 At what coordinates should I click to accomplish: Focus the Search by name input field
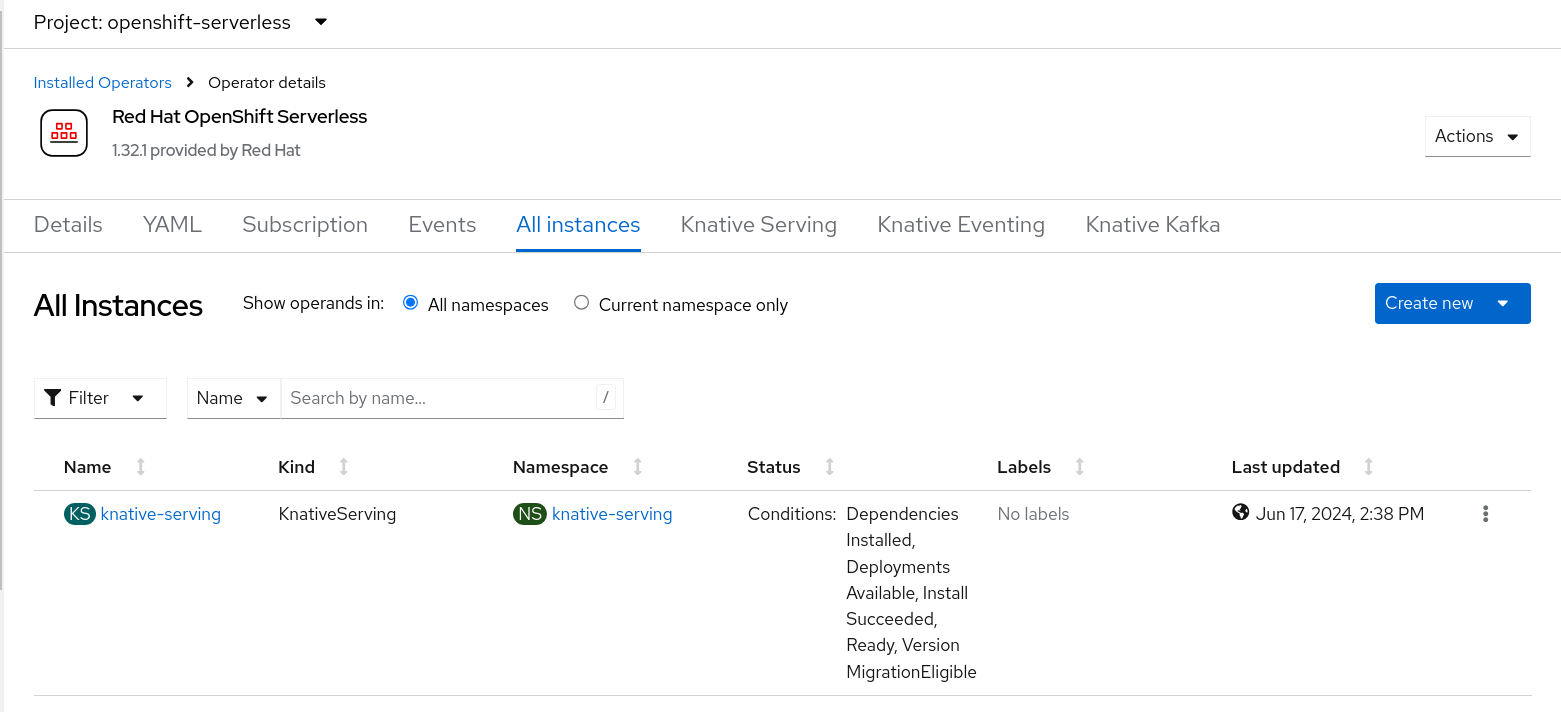[440, 398]
